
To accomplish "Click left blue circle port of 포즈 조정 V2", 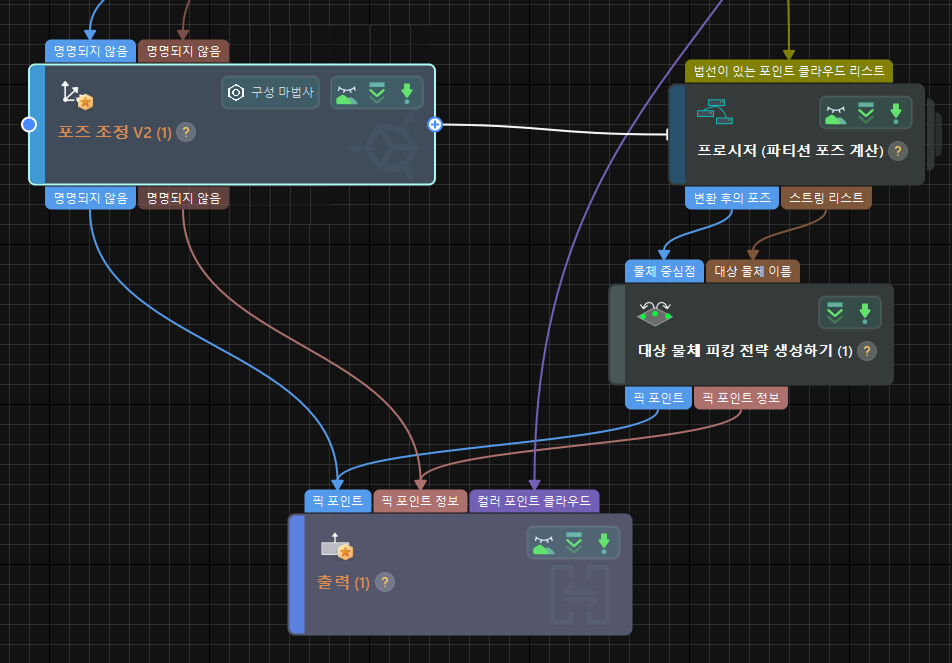I will tap(29, 124).
